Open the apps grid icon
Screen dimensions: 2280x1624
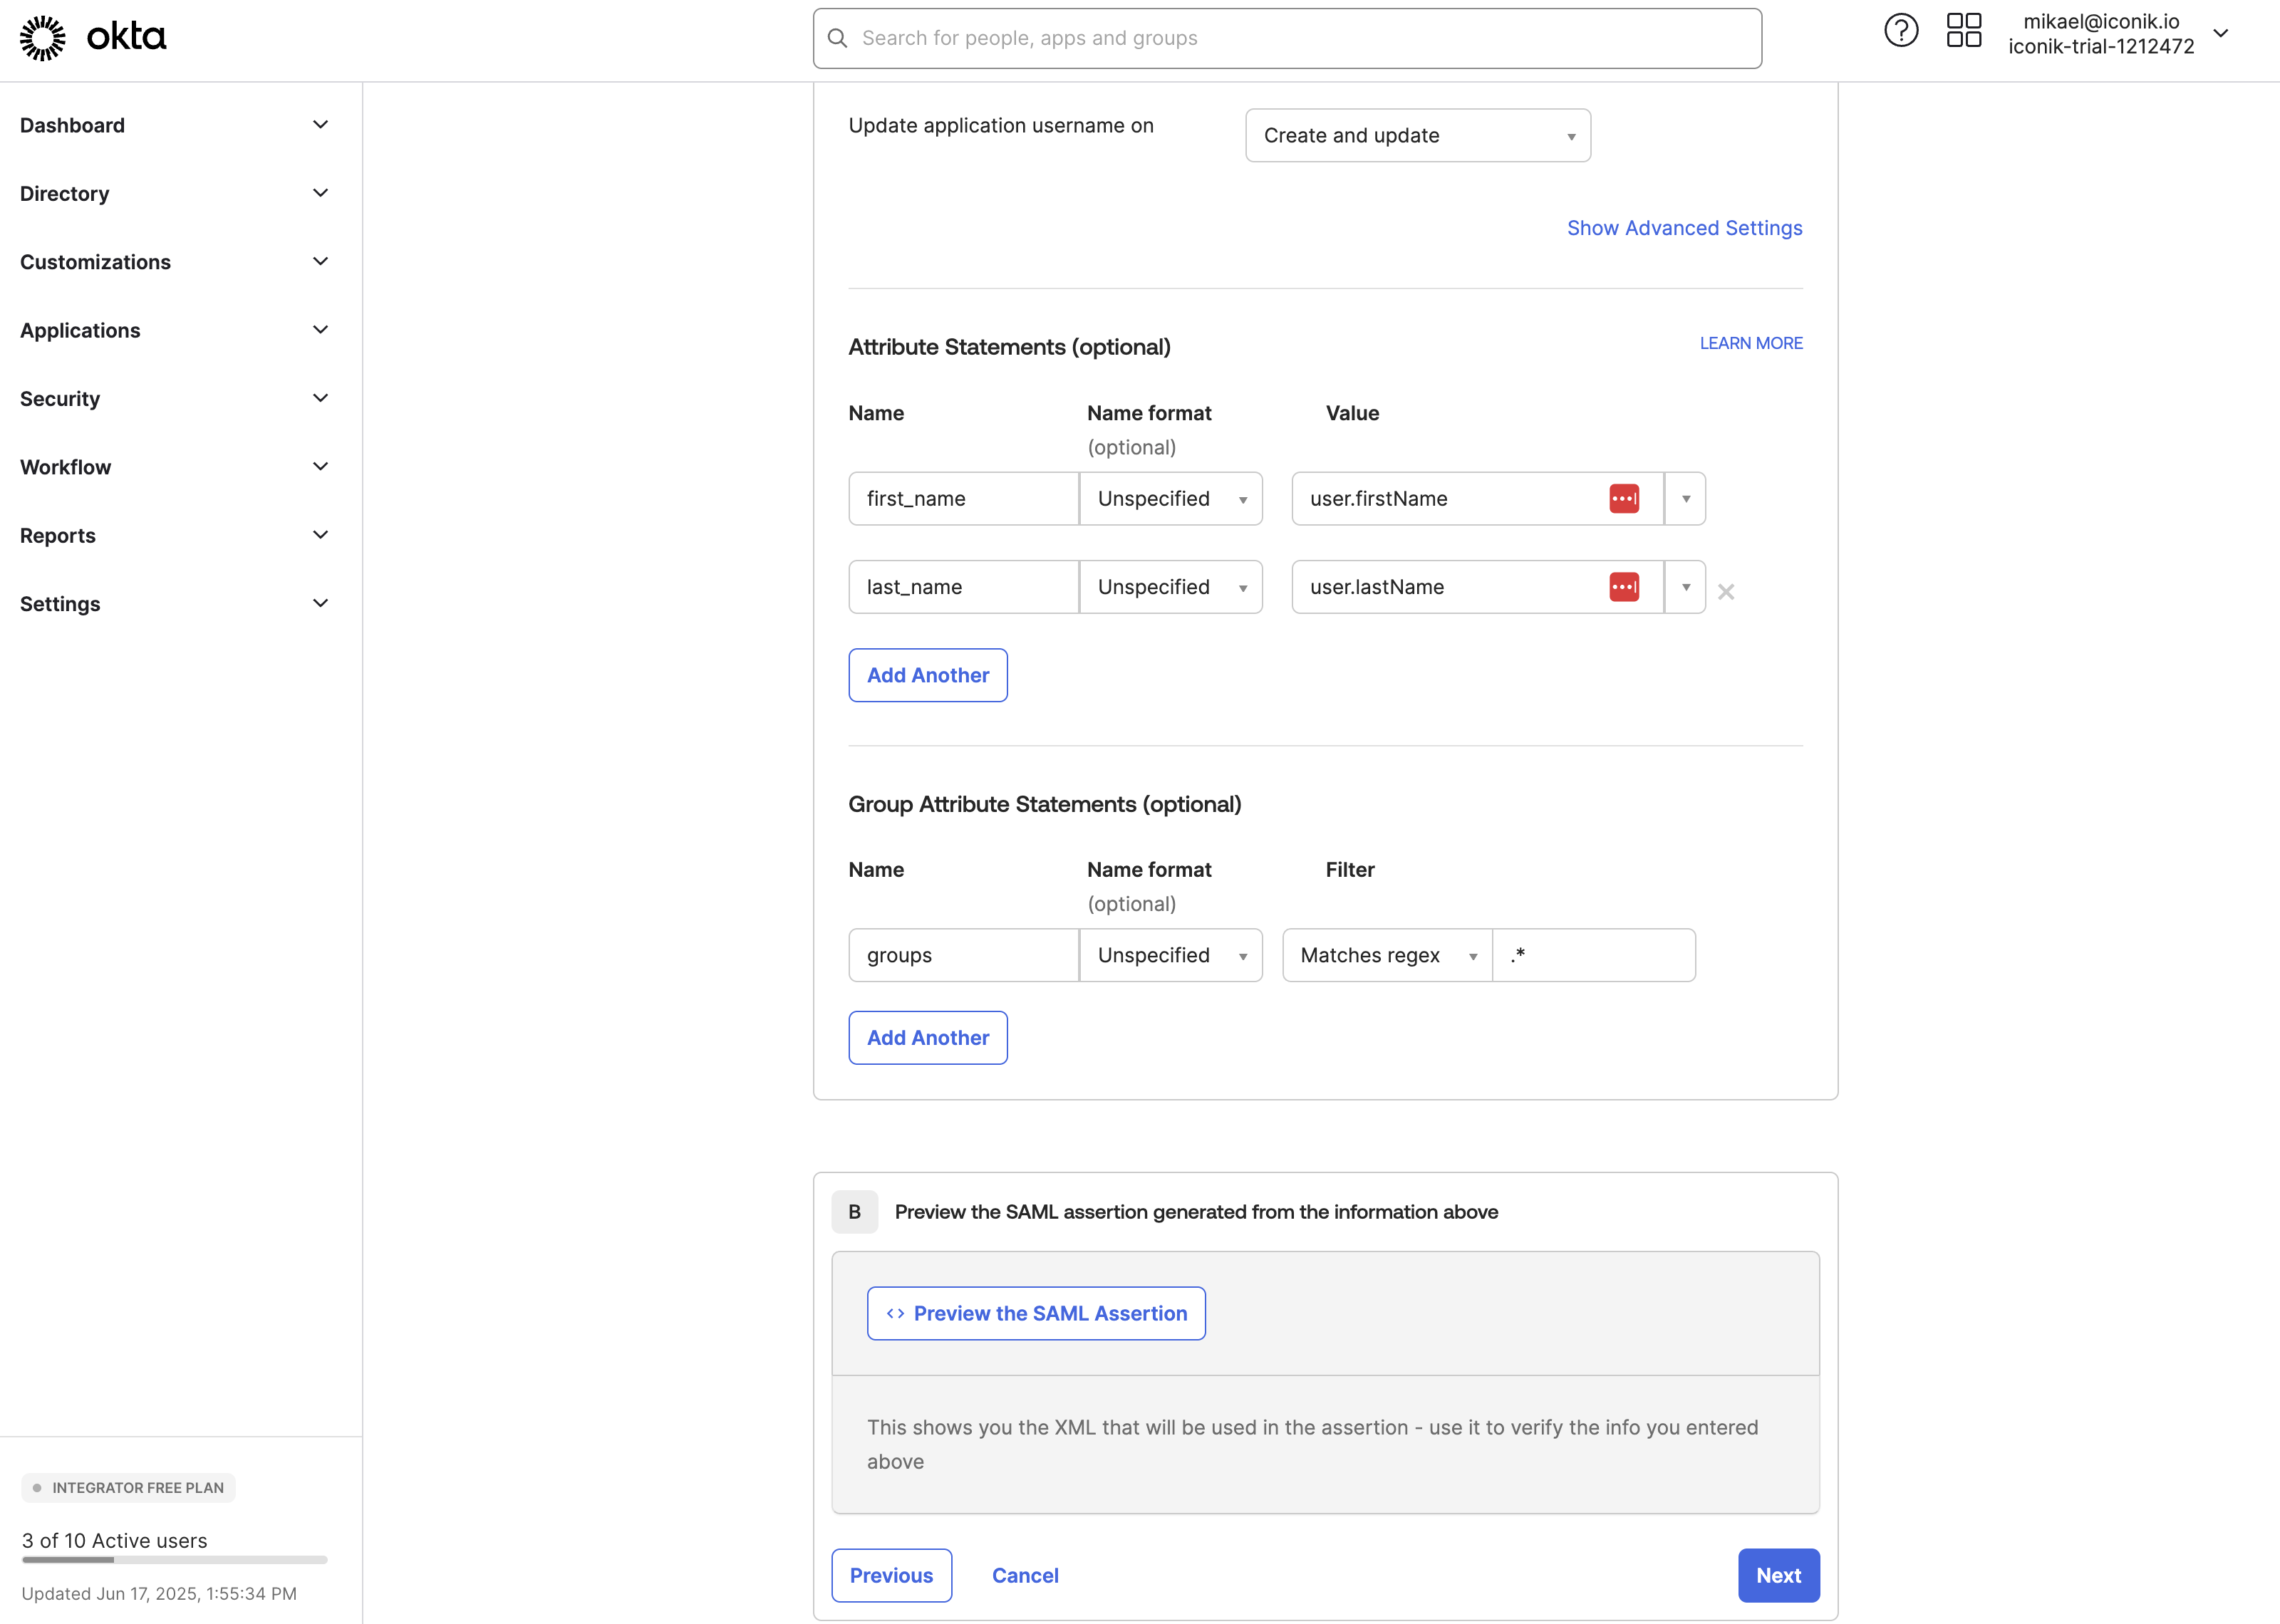(x=1963, y=31)
